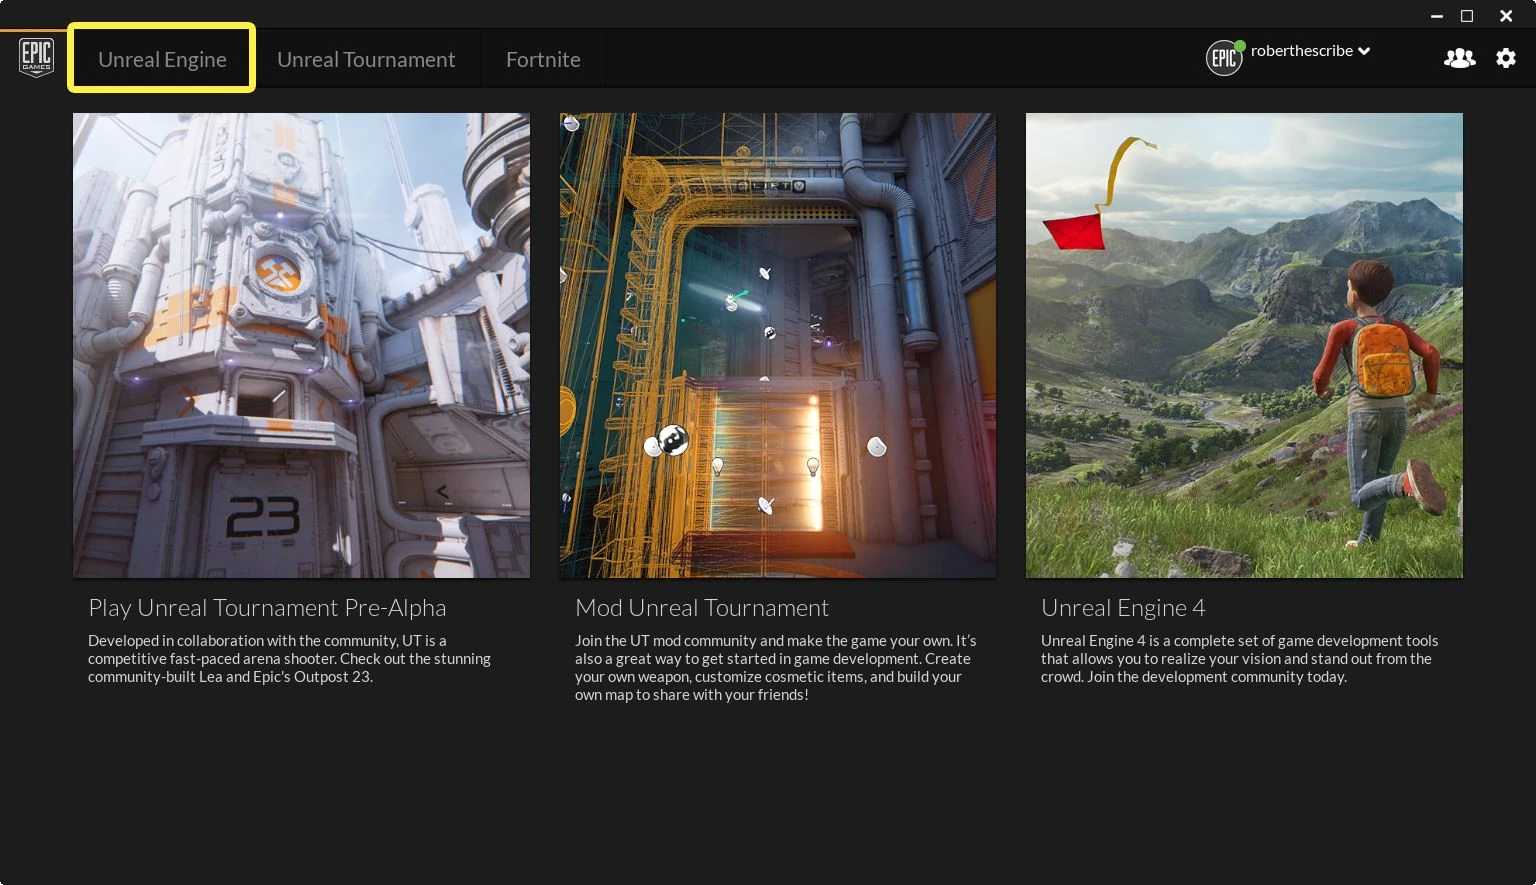Click the 'Join the UT mod community' description
This screenshot has height=885, width=1536.
tap(776, 668)
